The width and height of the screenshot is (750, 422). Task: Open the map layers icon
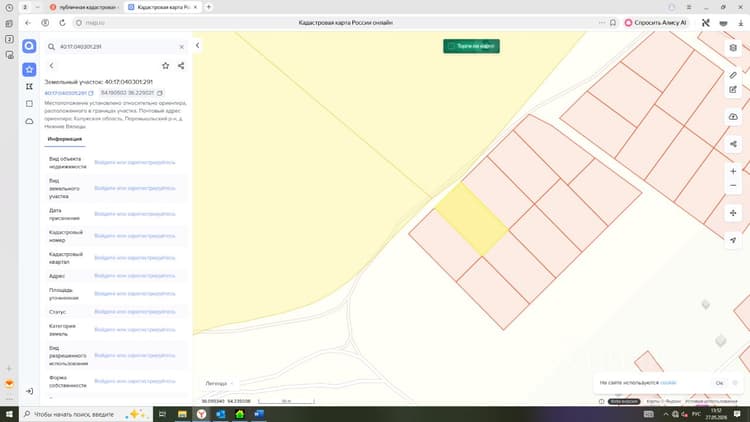pos(733,47)
